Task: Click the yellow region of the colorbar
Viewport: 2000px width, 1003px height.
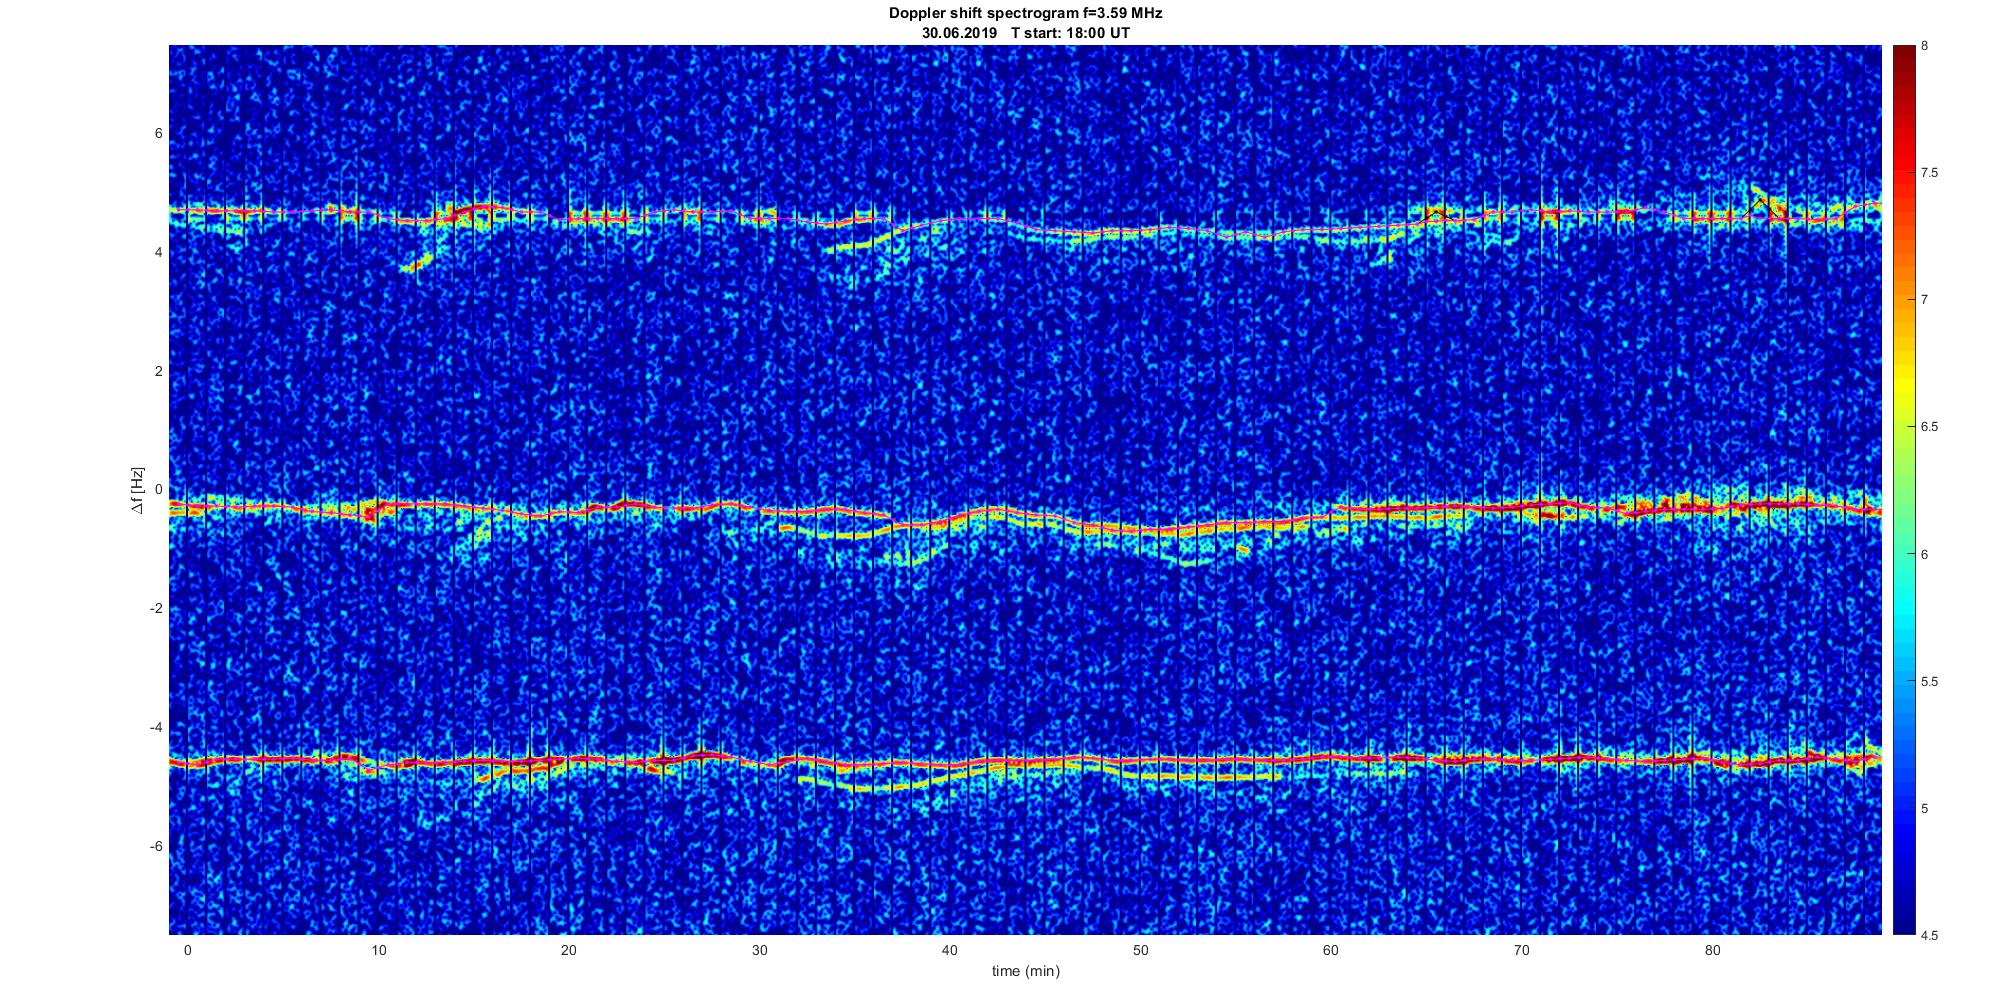Action: pyautogui.click(x=1903, y=385)
